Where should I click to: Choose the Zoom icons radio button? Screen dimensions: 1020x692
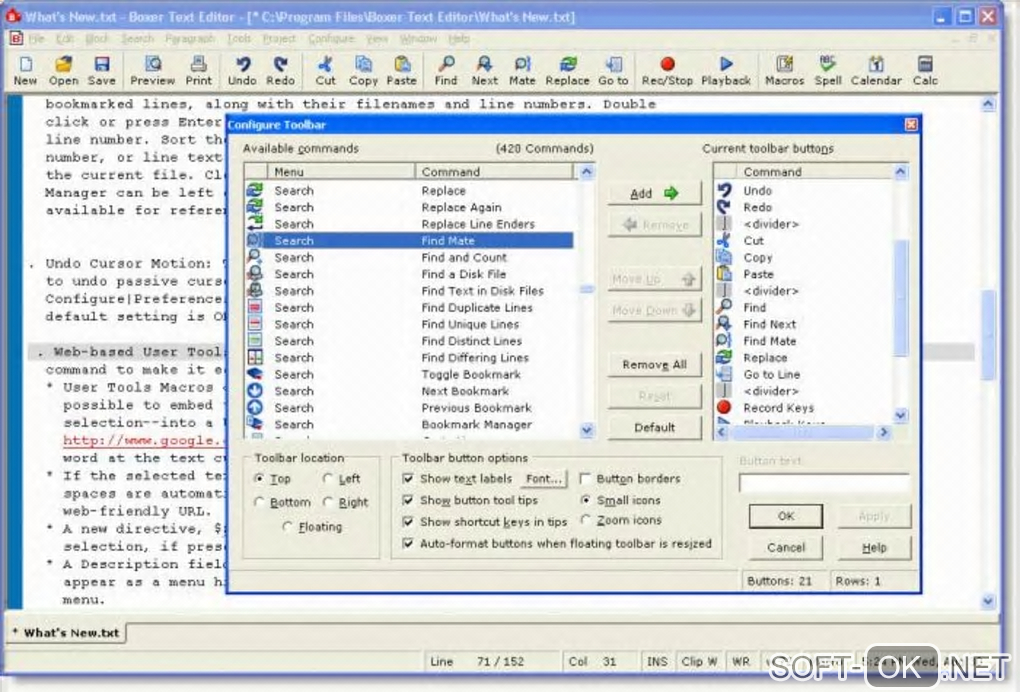tap(586, 521)
